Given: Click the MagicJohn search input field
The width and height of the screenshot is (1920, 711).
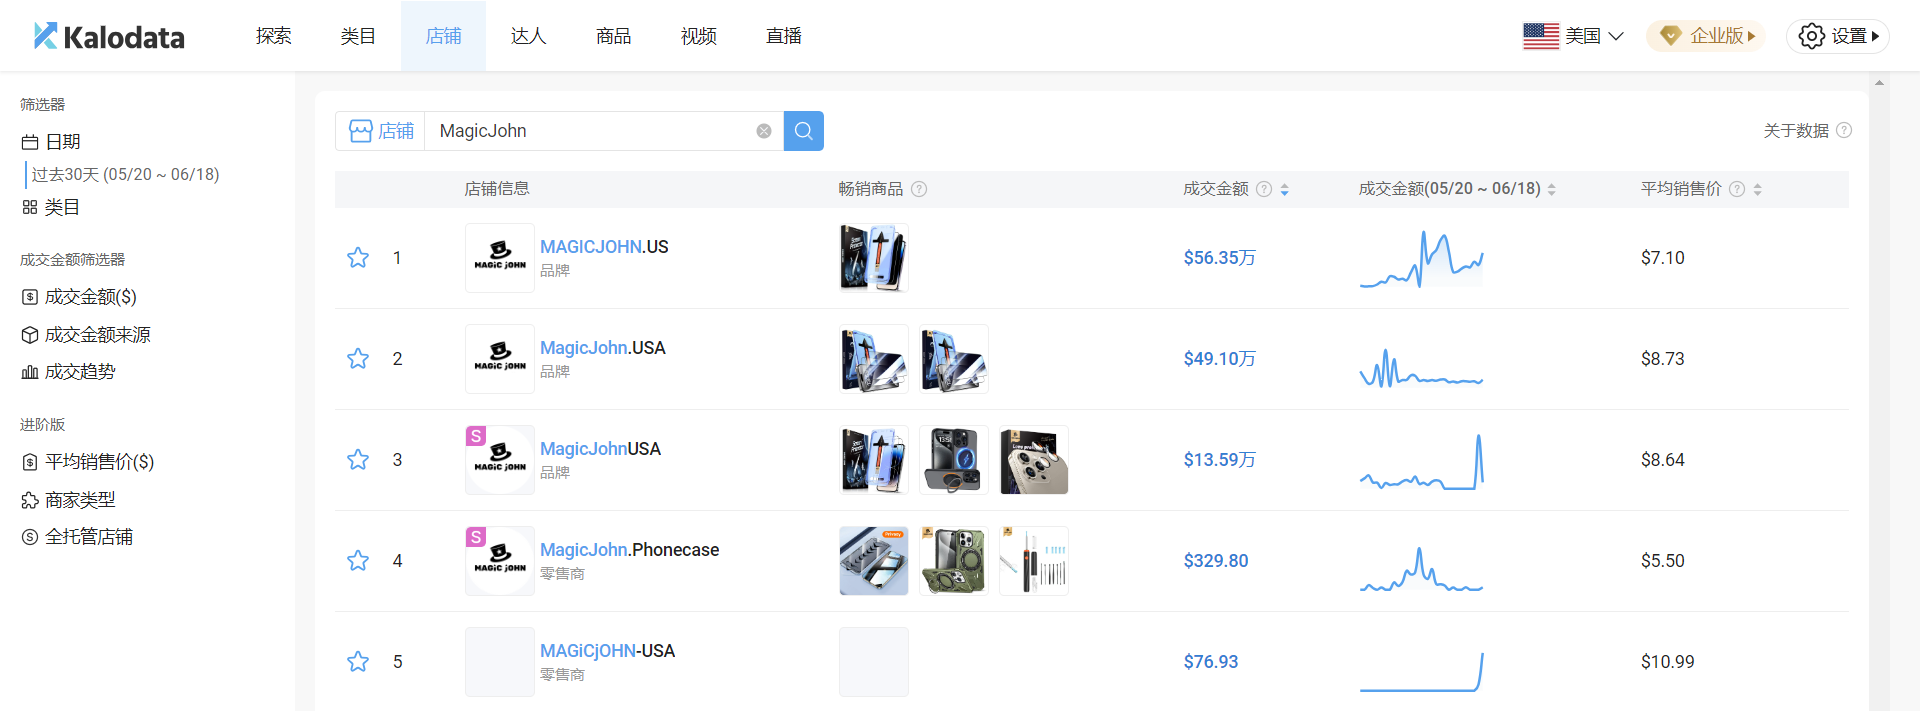Looking at the screenshot, I should (590, 131).
